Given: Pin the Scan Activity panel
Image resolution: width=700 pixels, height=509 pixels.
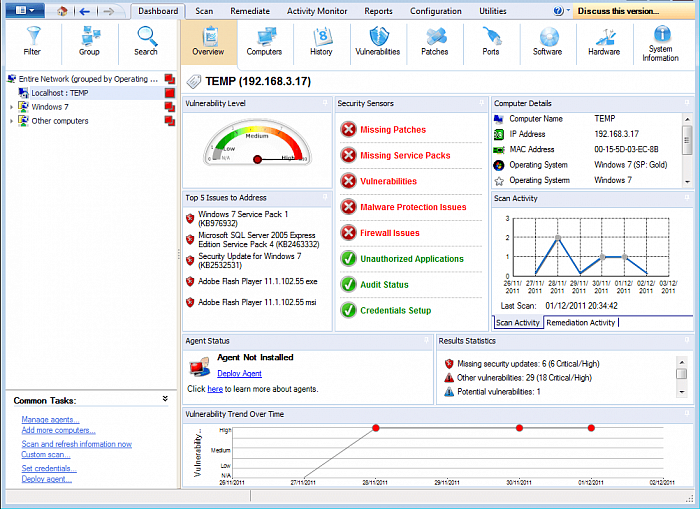Looking at the screenshot, I should pyautogui.click(x=687, y=198).
